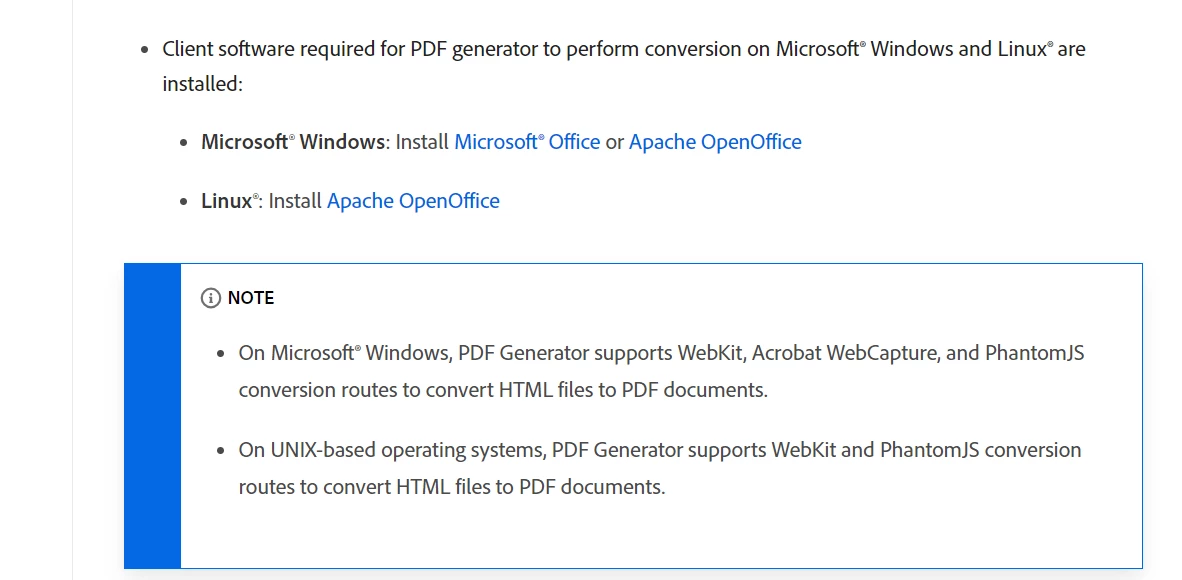This screenshot has height=580, width=1182.
Task: Click bullet marker before 'Client software'
Action: point(144,50)
